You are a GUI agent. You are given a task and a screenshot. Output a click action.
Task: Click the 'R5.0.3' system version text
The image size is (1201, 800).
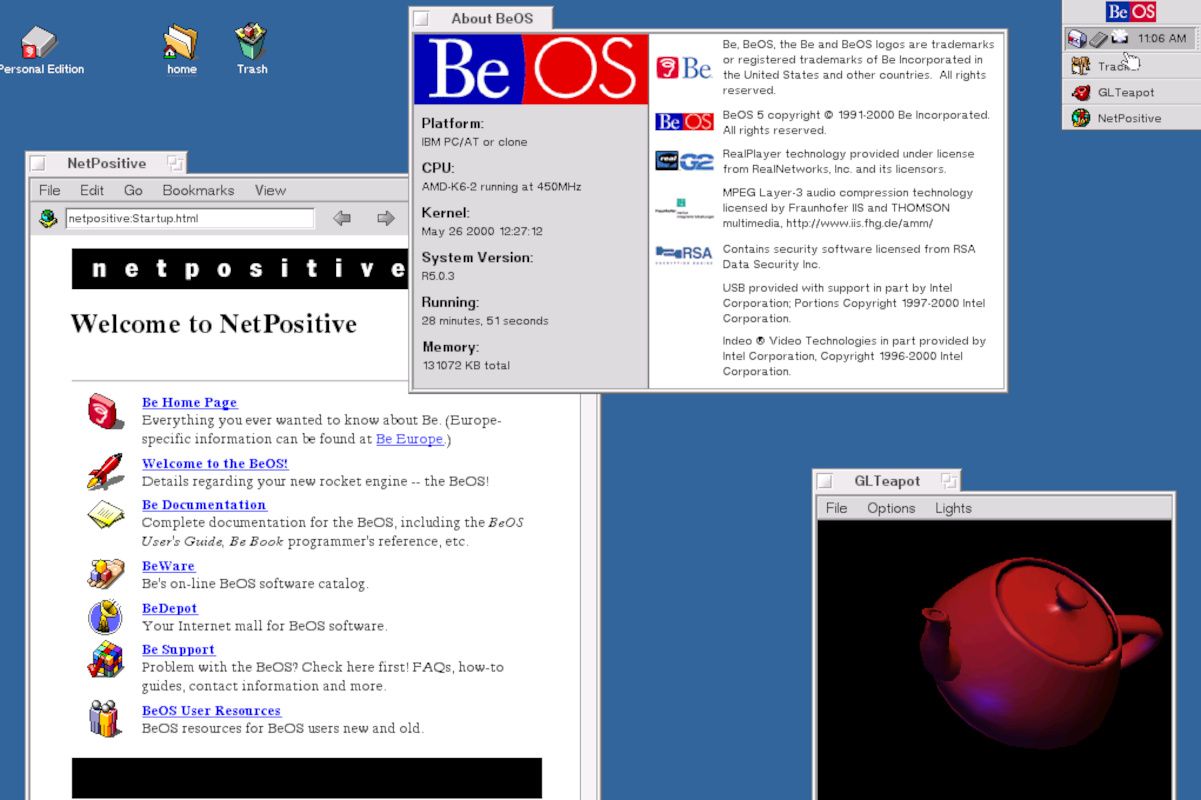click(x=438, y=276)
